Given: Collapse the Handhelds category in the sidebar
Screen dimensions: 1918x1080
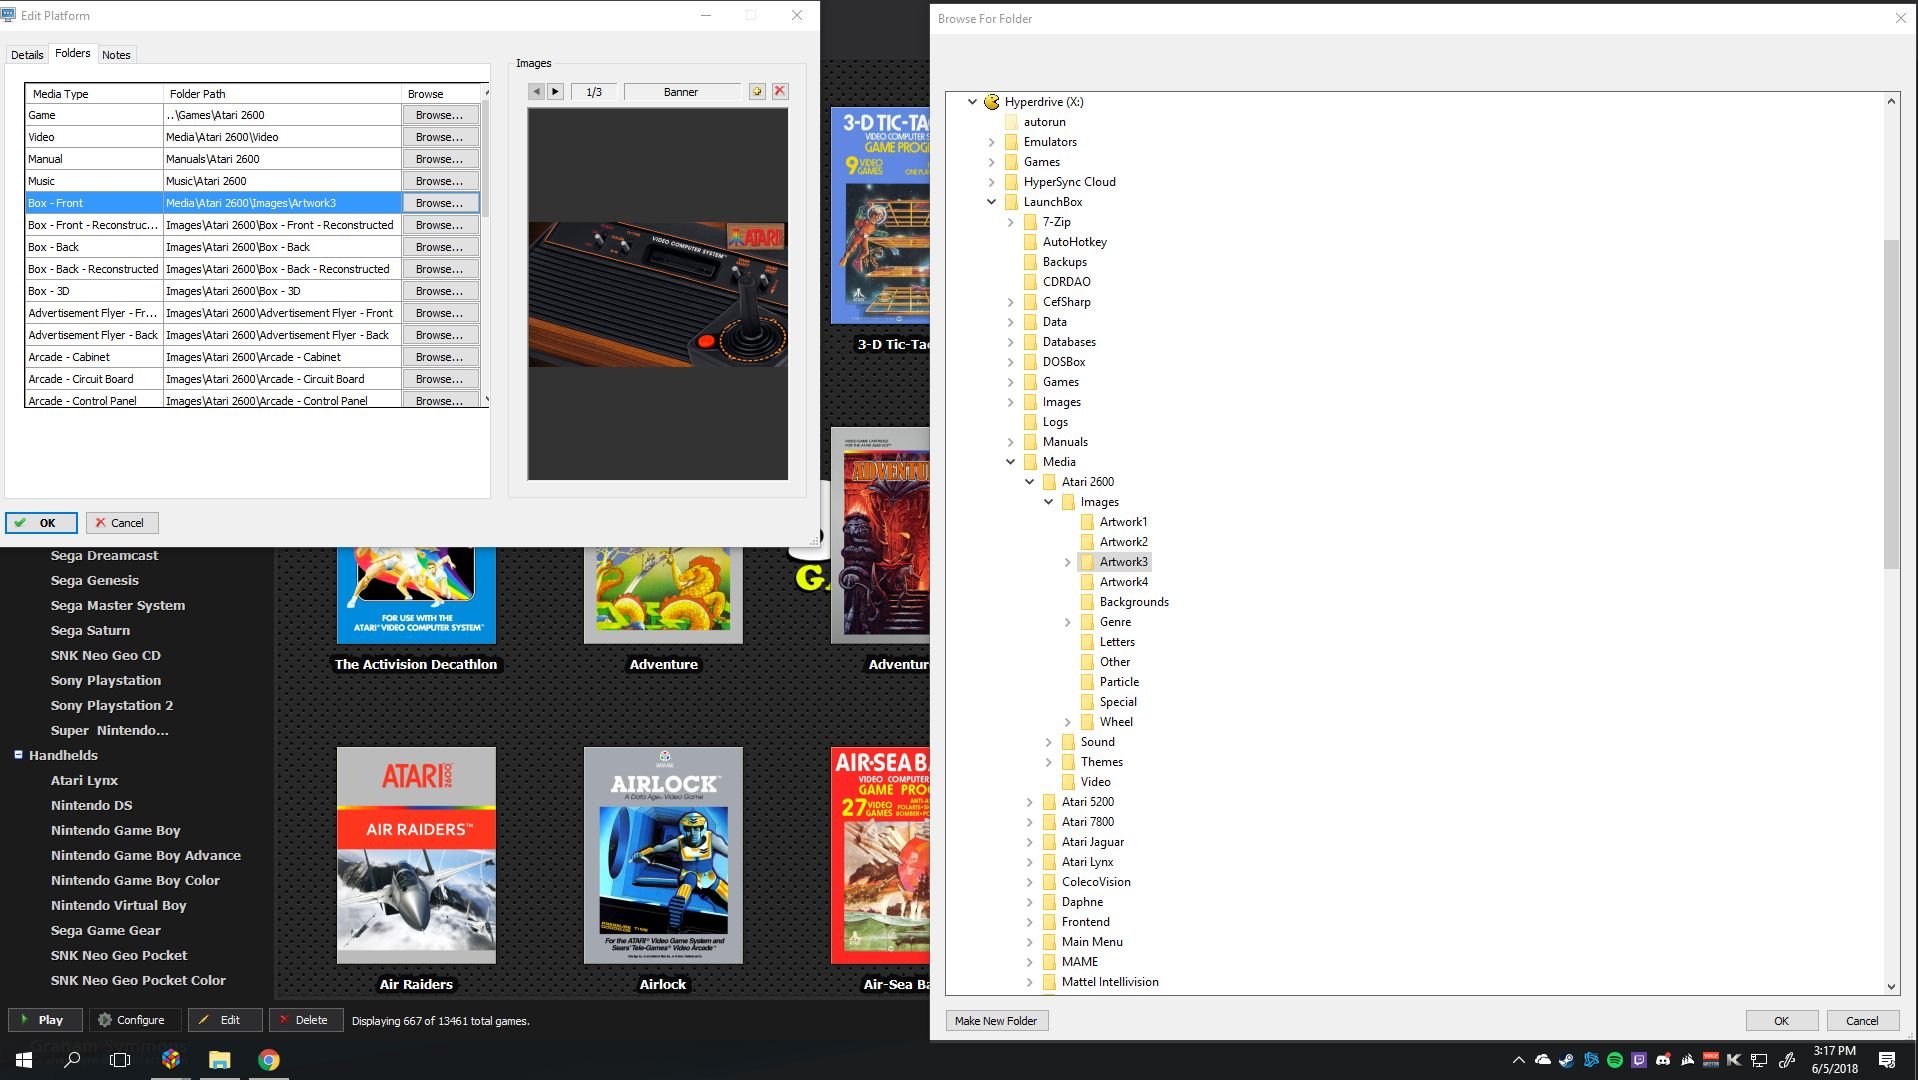Looking at the screenshot, I should pyautogui.click(x=18, y=755).
